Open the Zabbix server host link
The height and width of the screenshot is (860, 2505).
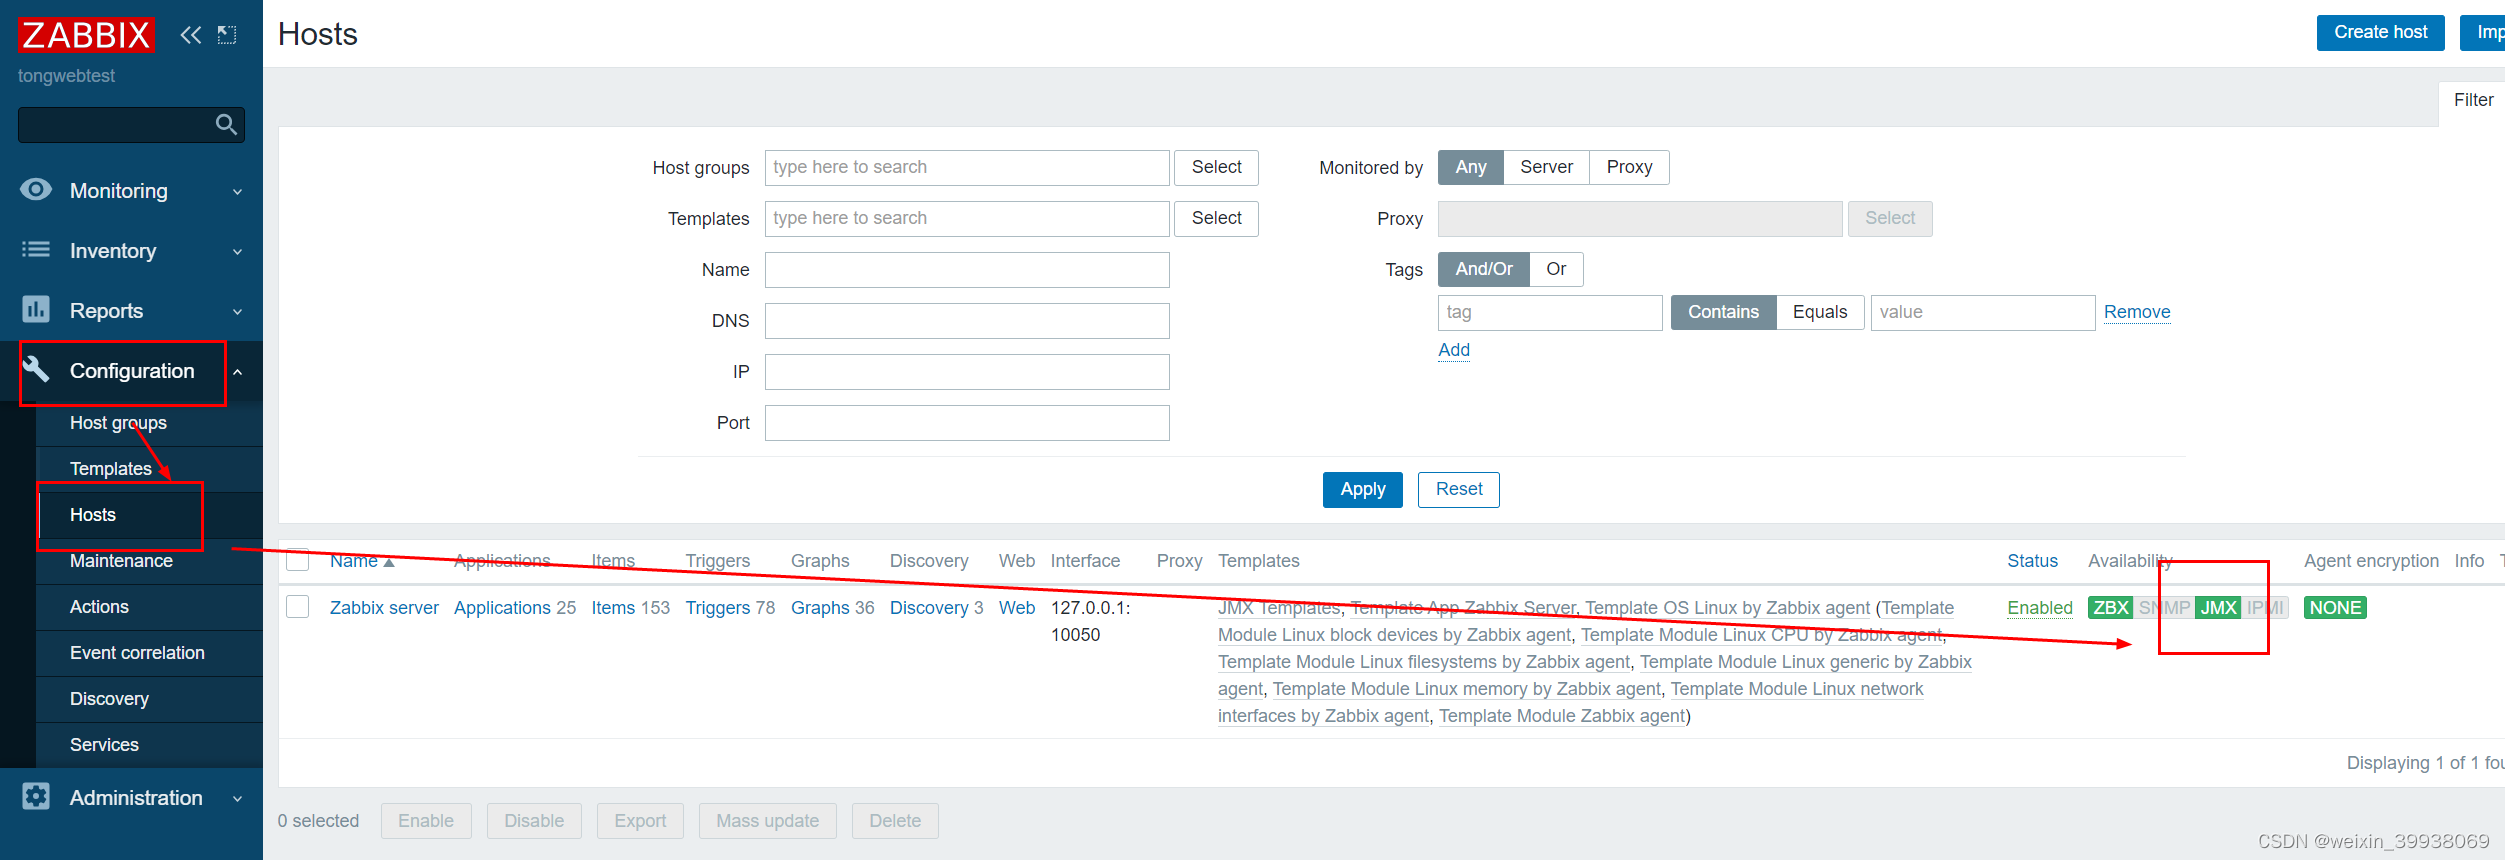click(384, 608)
